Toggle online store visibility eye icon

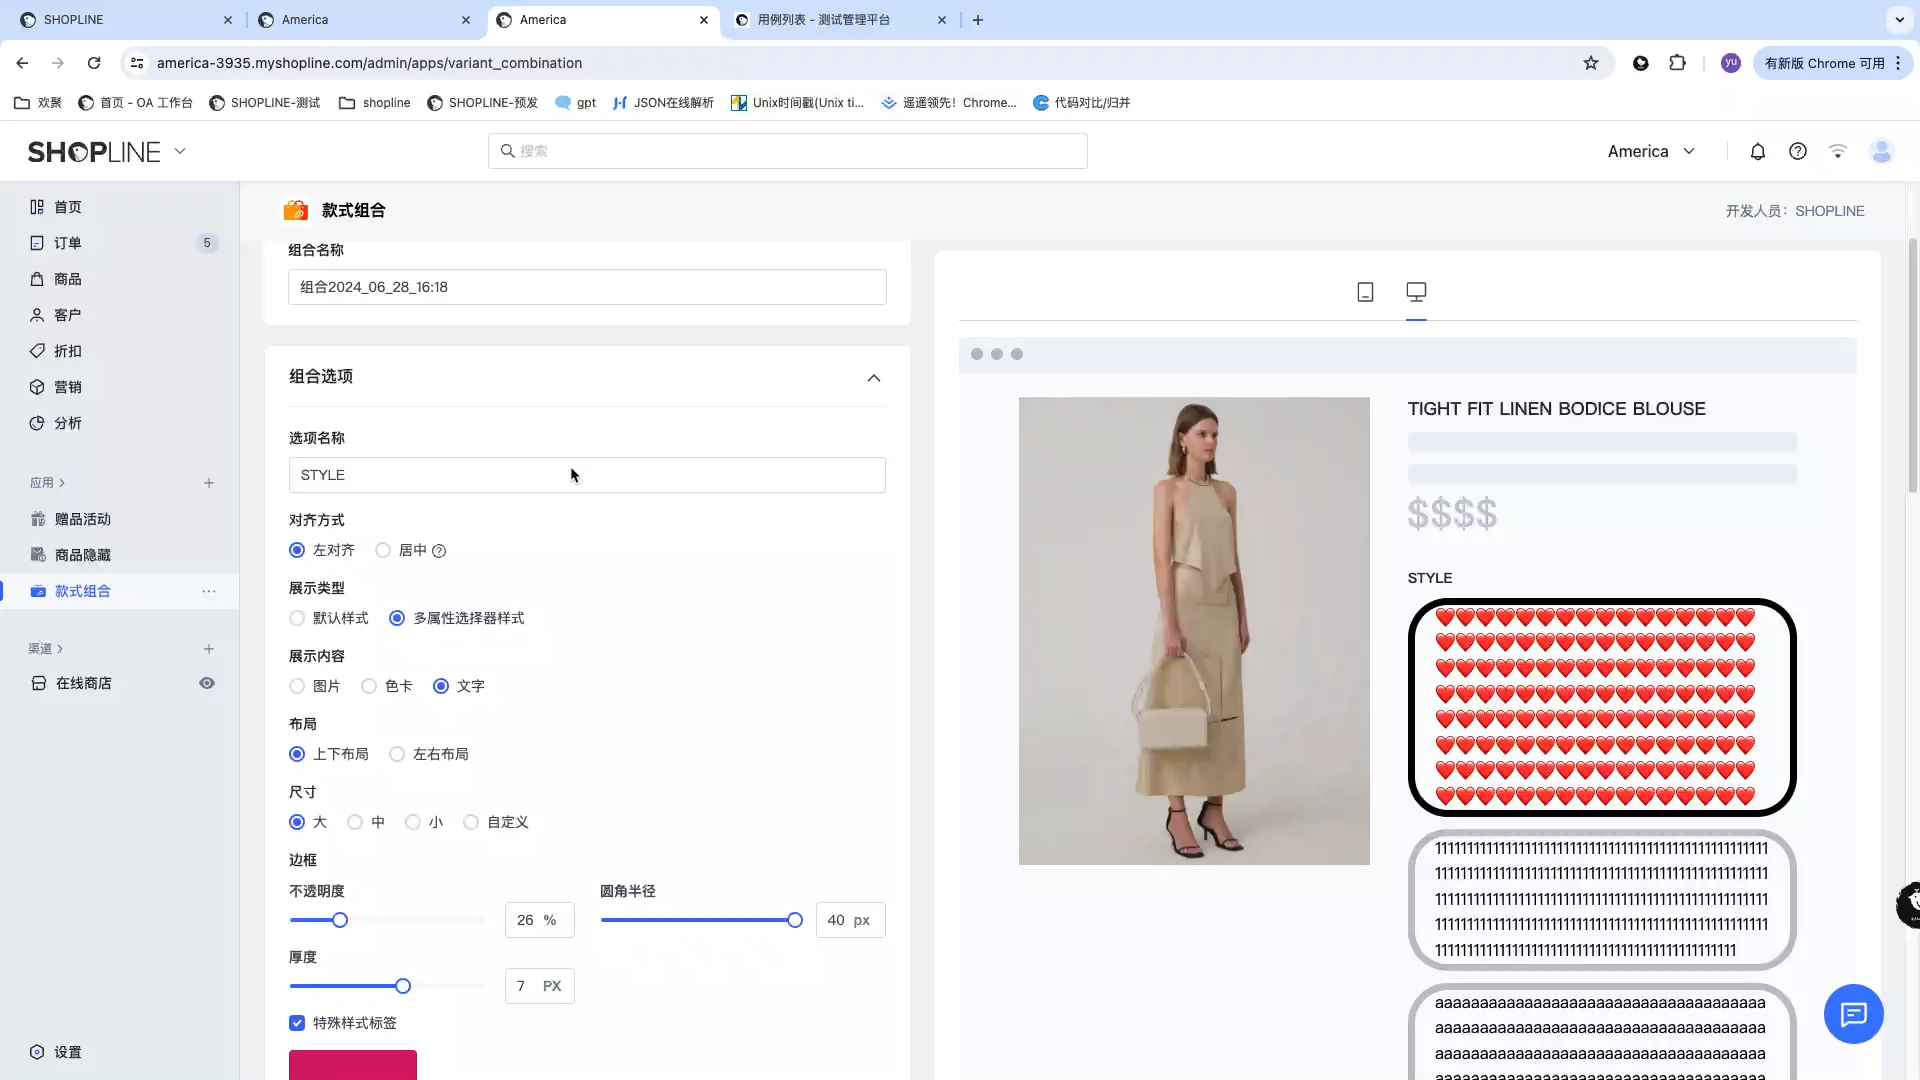(207, 683)
